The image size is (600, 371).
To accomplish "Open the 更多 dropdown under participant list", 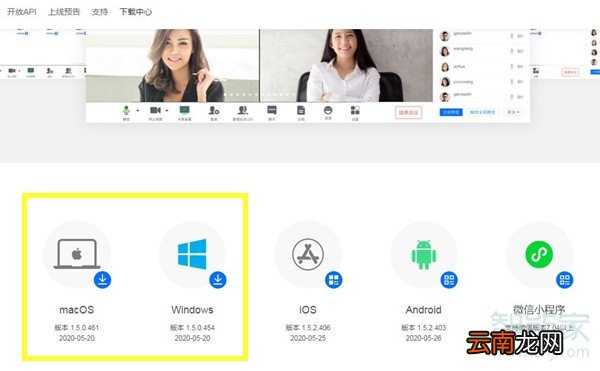I will coord(514,112).
